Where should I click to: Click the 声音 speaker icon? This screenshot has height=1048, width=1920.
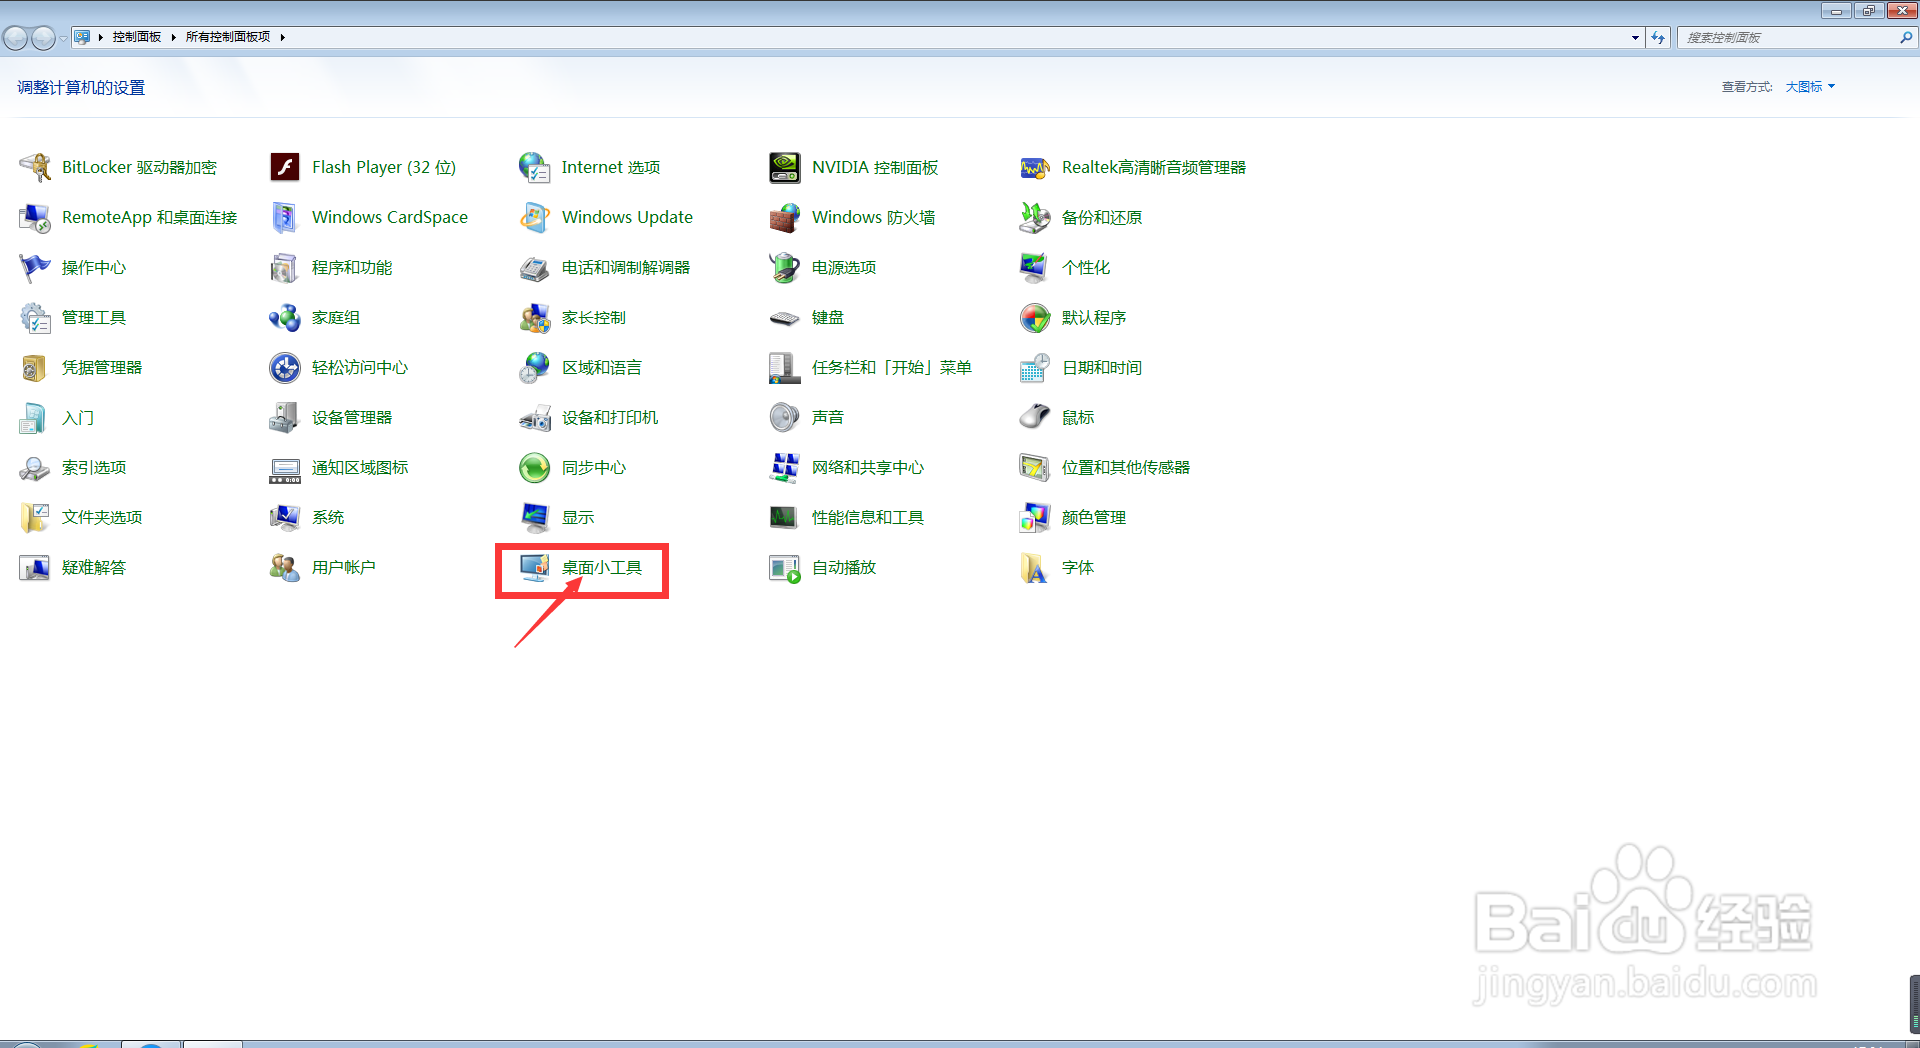click(785, 417)
